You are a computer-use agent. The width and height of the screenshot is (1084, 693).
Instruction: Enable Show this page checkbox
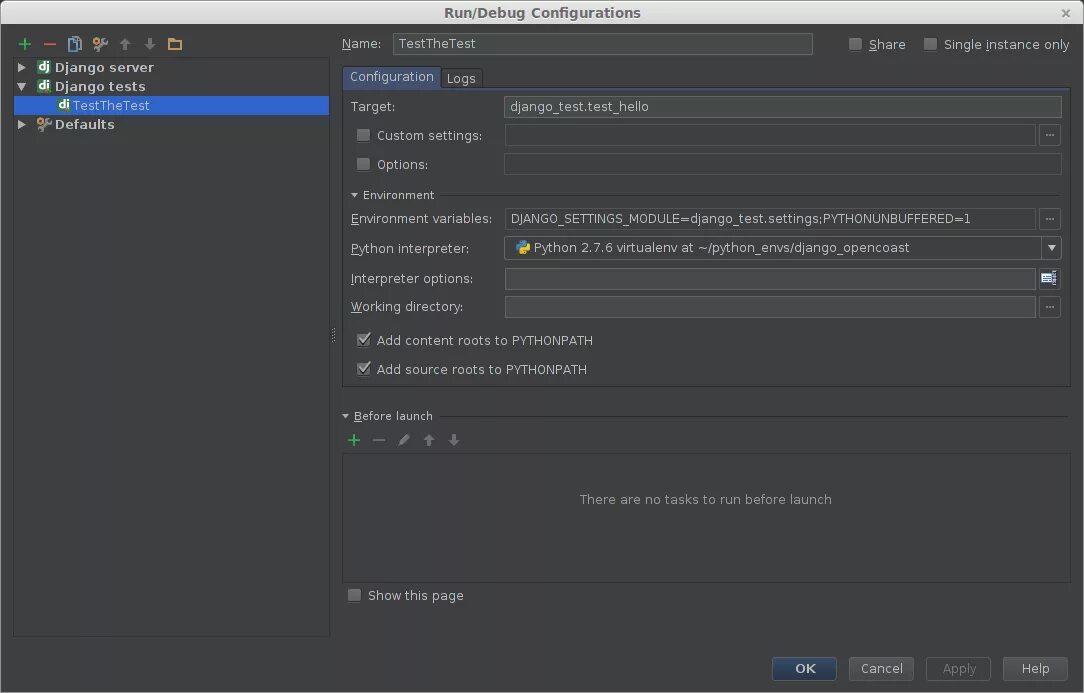354,595
